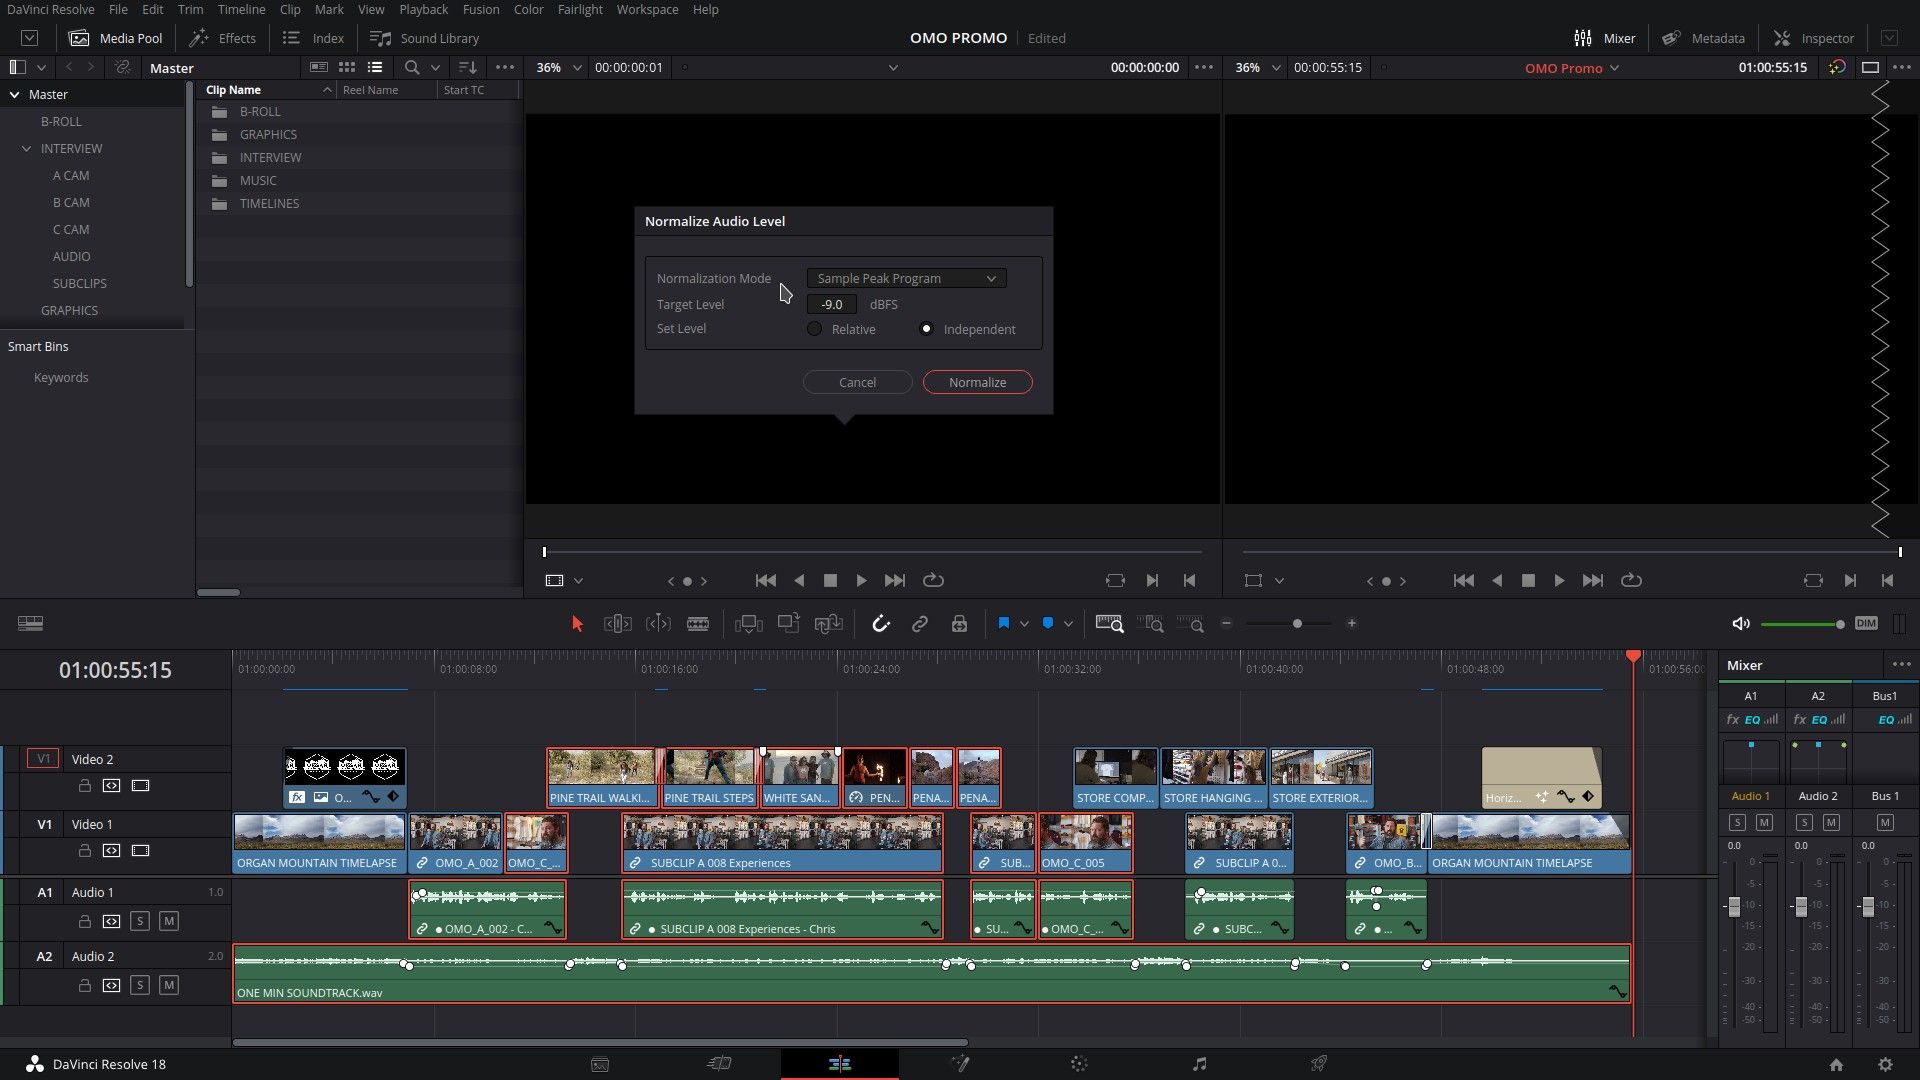Select the Independent set level option
Screen dimensions: 1920x1080
click(x=927, y=329)
